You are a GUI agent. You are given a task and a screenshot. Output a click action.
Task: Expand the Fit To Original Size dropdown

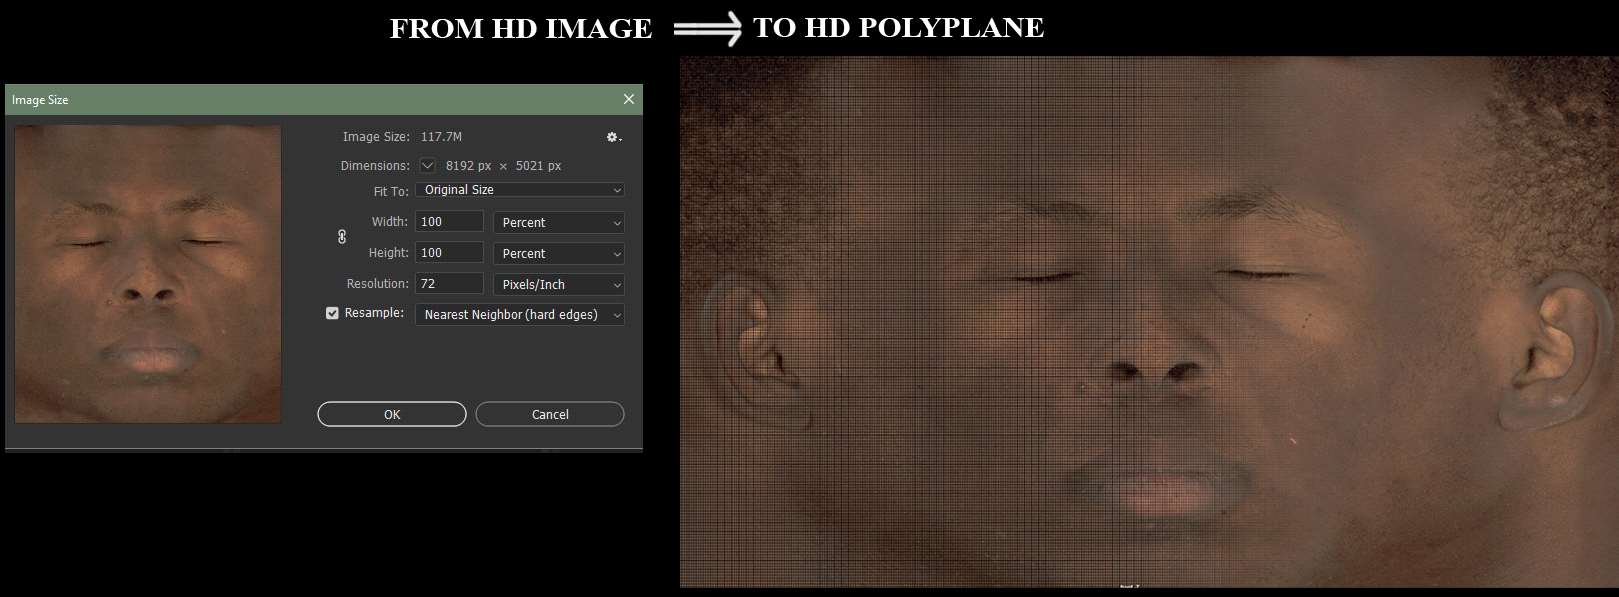(x=520, y=190)
